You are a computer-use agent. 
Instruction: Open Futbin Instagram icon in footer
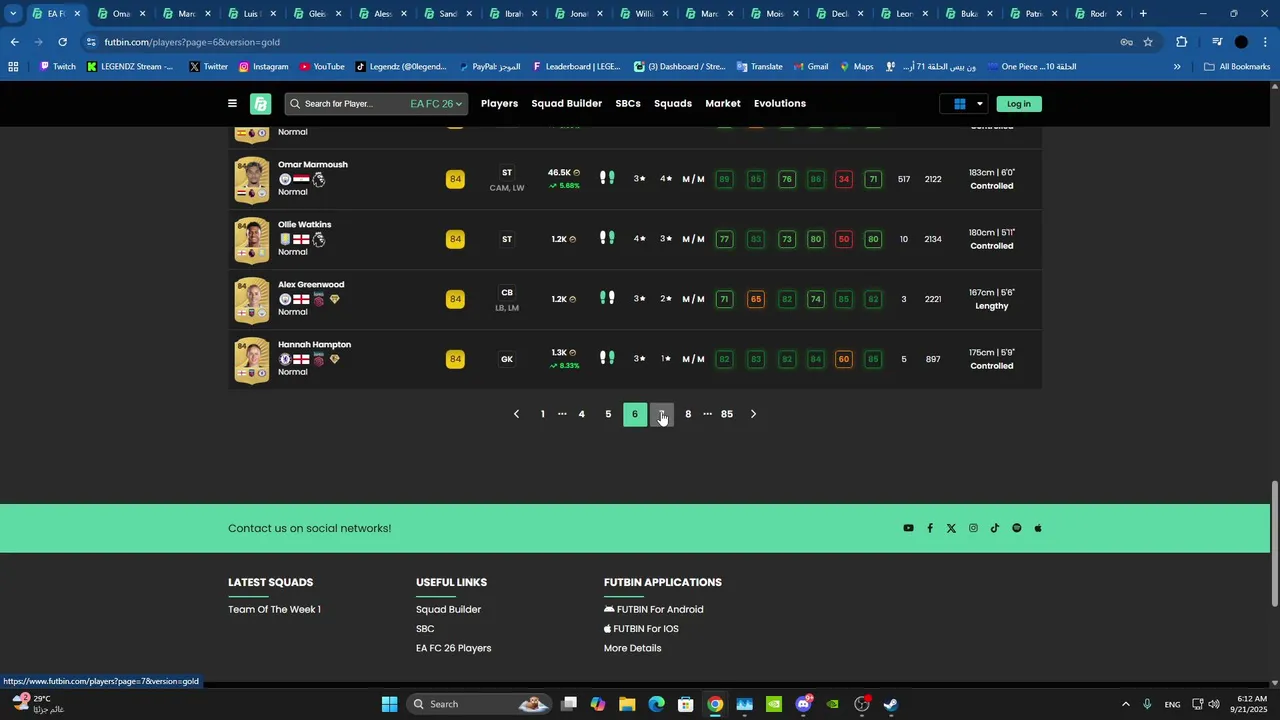(973, 528)
